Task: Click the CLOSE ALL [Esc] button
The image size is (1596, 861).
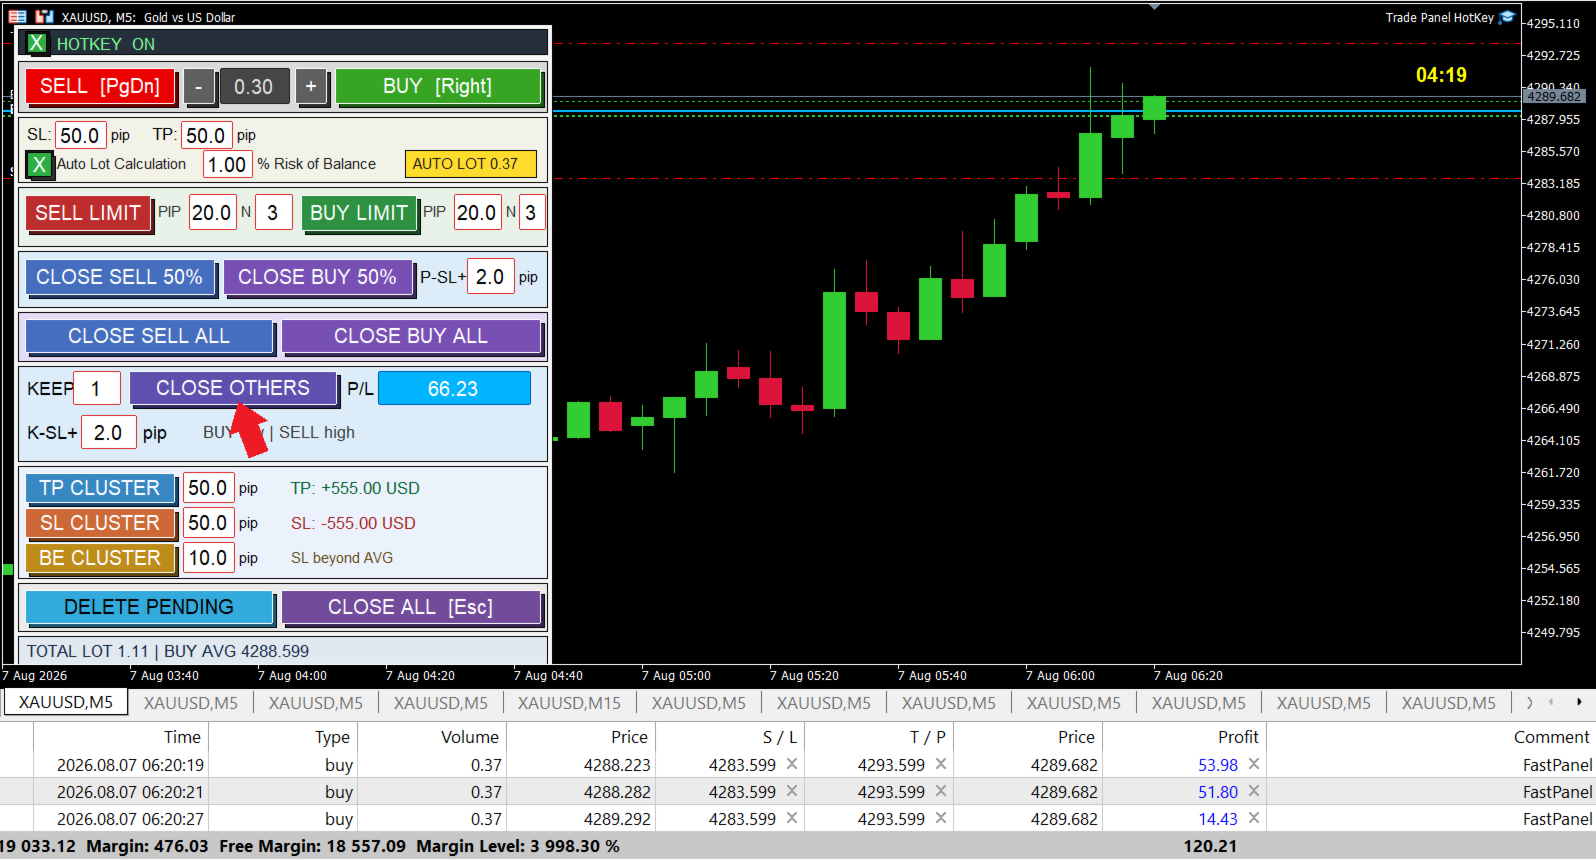Action: click(x=411, y=607)
